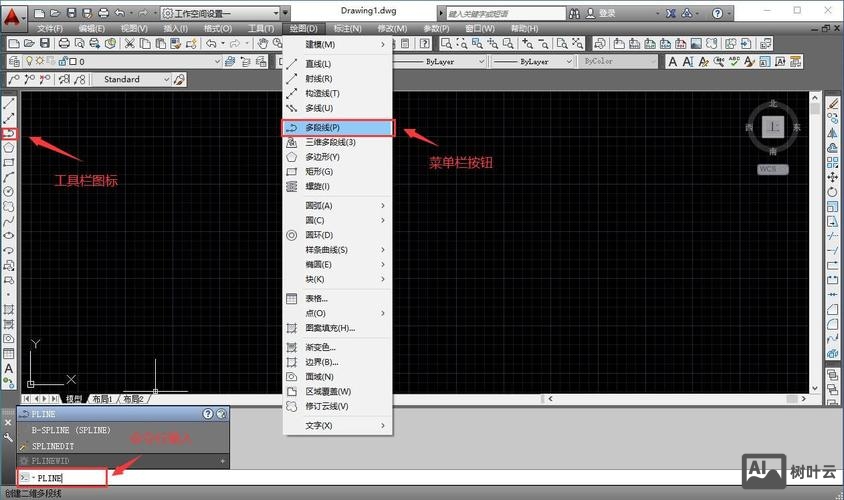Click the AutoCAD application logo button
The image size is (844, 500).
(13, 17)
